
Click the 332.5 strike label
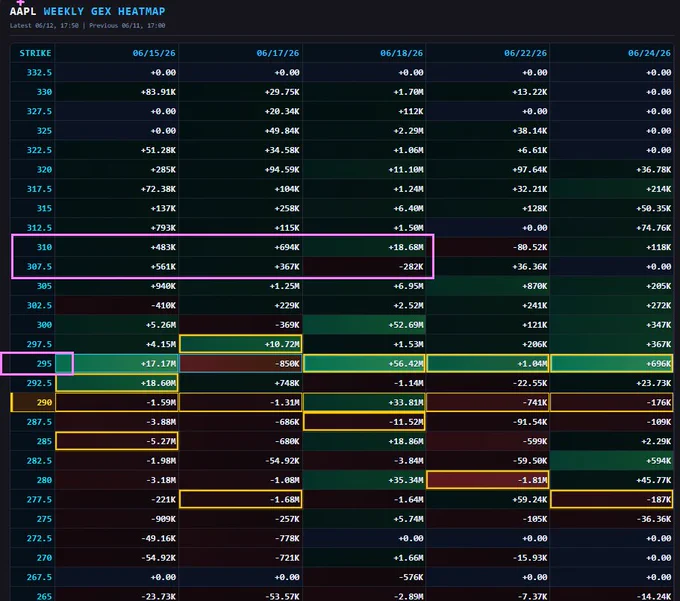(x=39, y=72)
